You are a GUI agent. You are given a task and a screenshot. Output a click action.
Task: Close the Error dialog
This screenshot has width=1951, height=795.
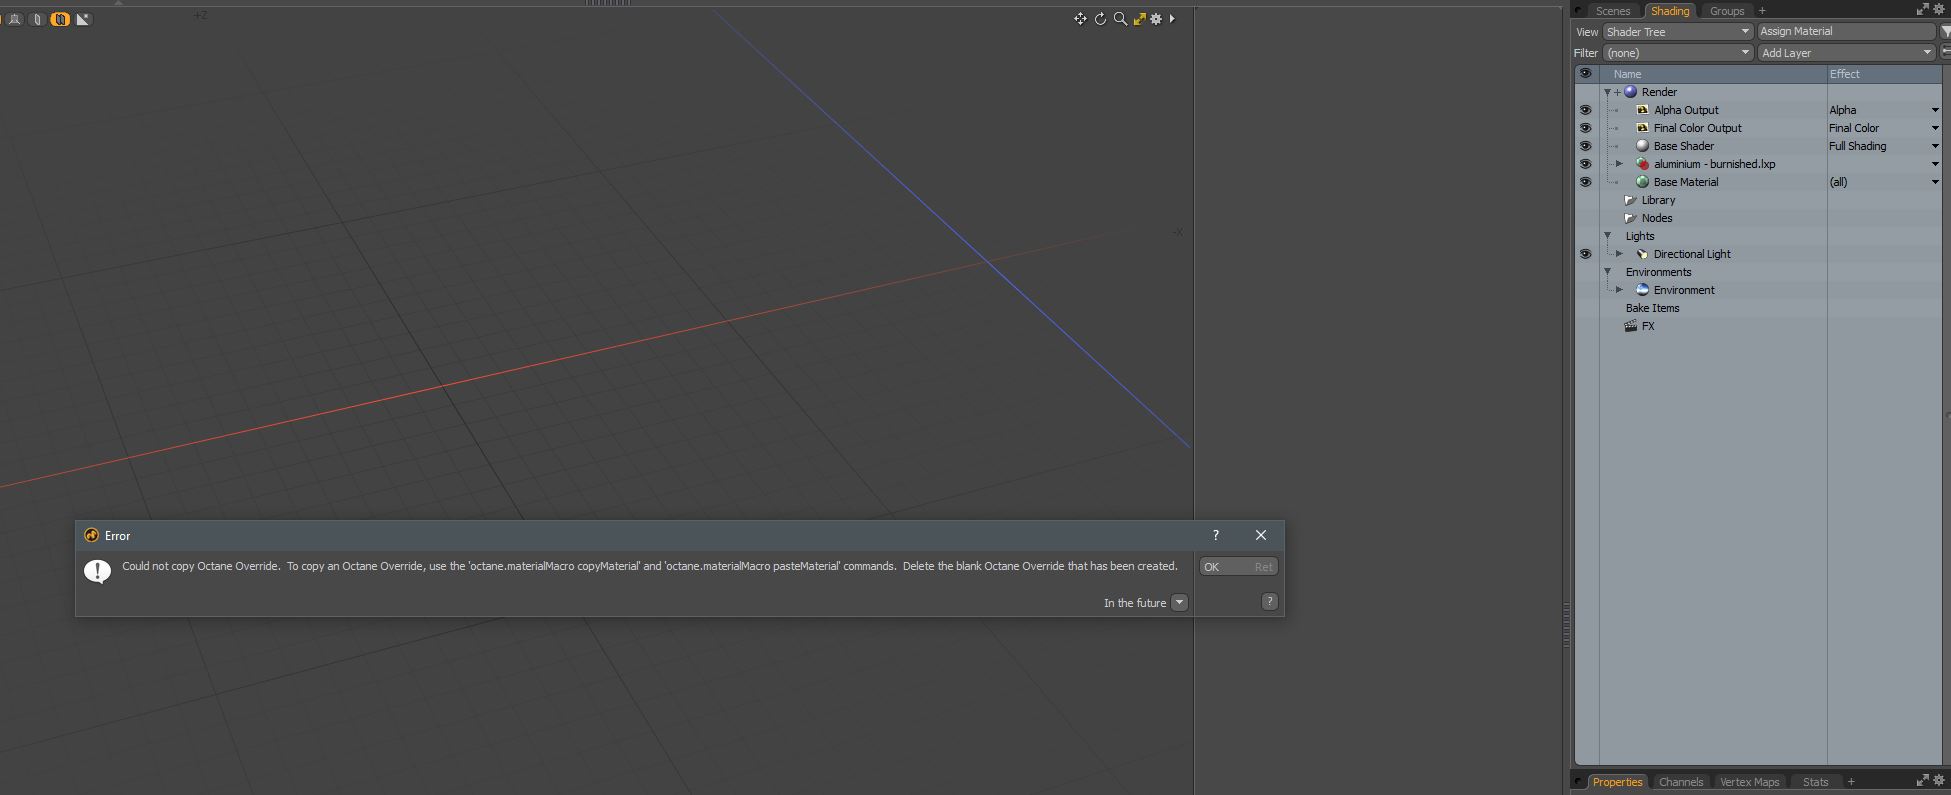click(x=1261, y=535)
